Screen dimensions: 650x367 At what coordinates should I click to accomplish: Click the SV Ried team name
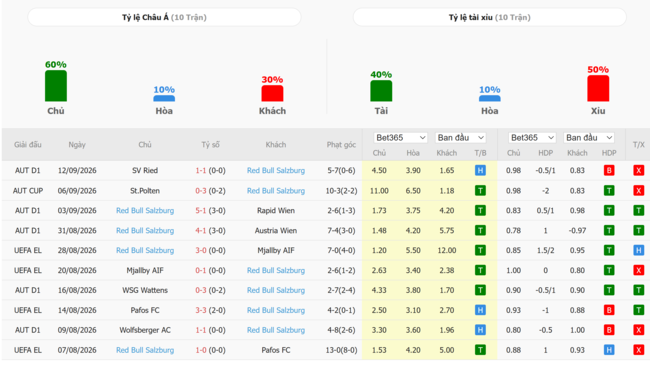[145, 170]
